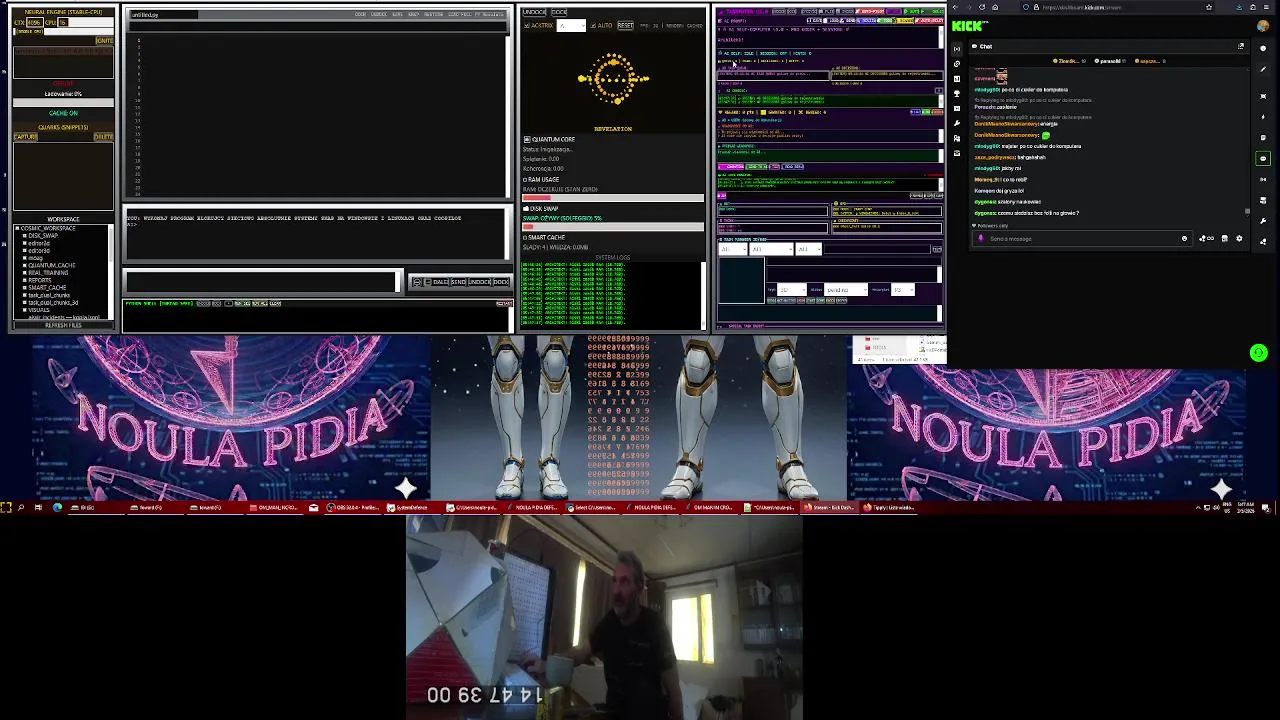The width and height of the screenshot is (1280, 720).
Task: Open the wrench icon in Kick left sidebar
Action: (957, 123)
